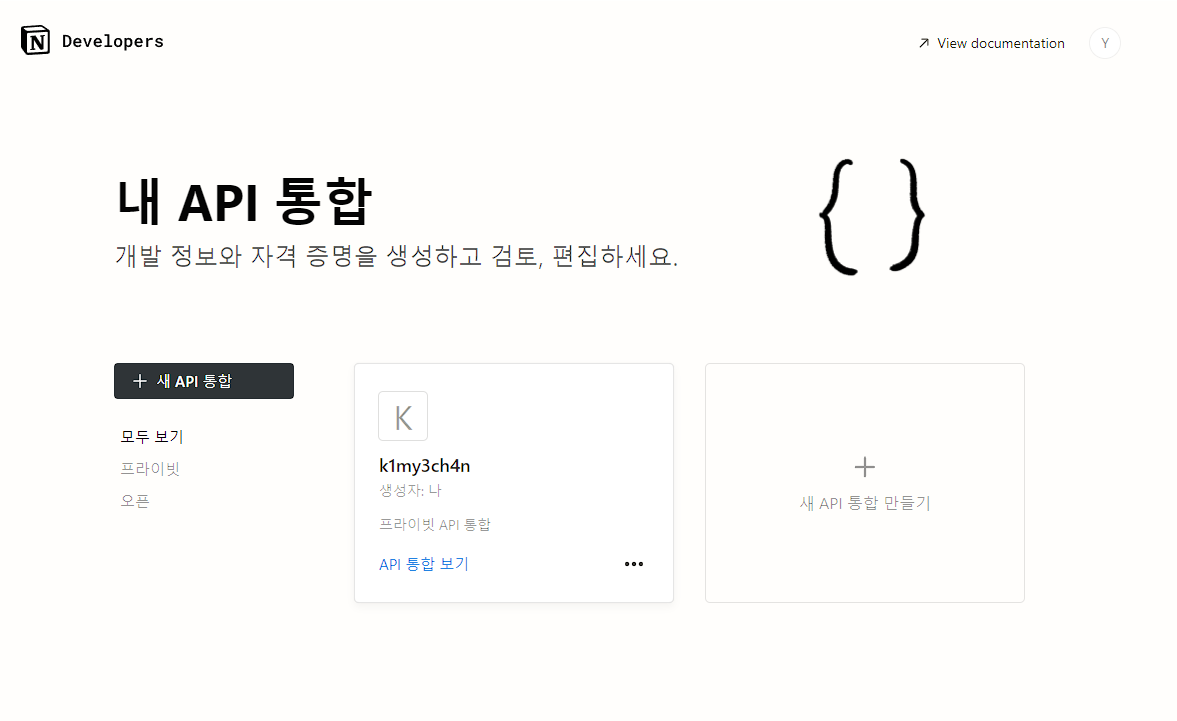Click the 프라이빗 API 통합 label on card
The image size is (1177, 721).
point(435,524)
